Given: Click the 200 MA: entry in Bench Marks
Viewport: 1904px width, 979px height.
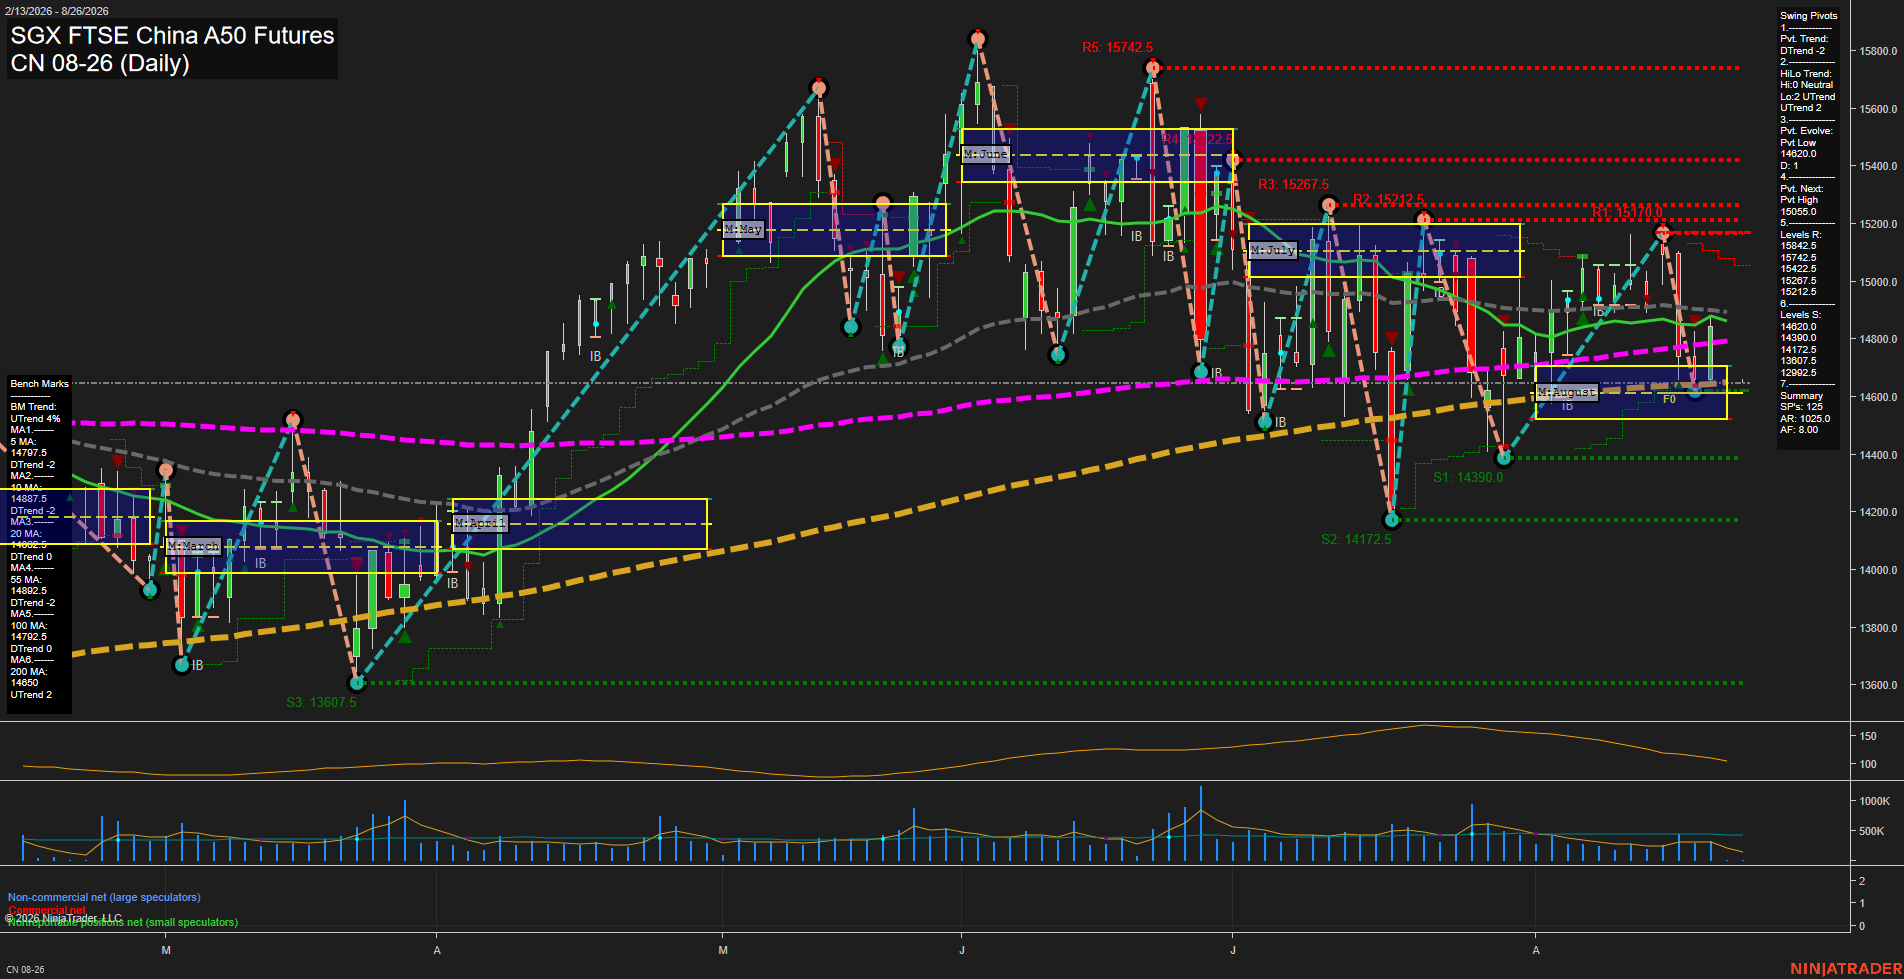Looking at the screenshot, I should (28, 672).
